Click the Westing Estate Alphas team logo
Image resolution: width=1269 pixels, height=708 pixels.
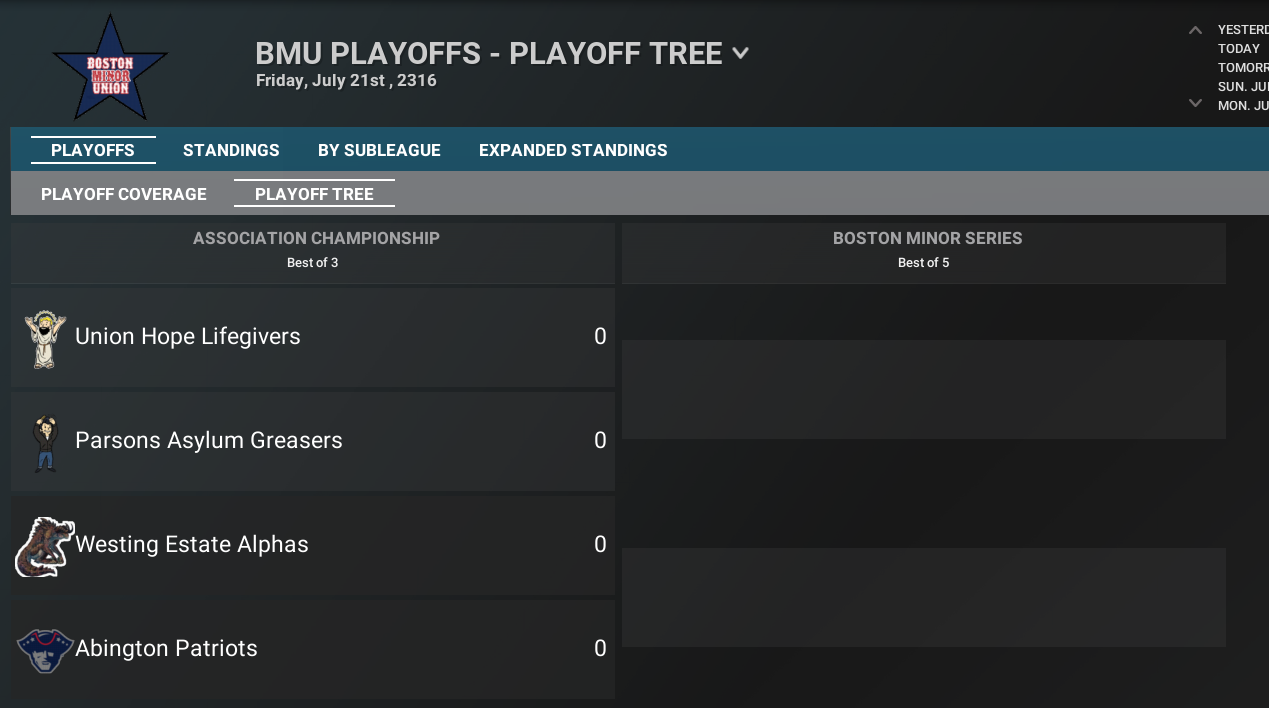click(x=44, y=546)
